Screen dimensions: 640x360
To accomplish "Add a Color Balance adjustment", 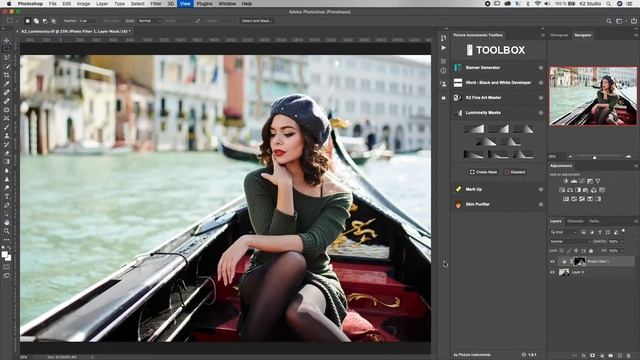I will click(570, 190).
